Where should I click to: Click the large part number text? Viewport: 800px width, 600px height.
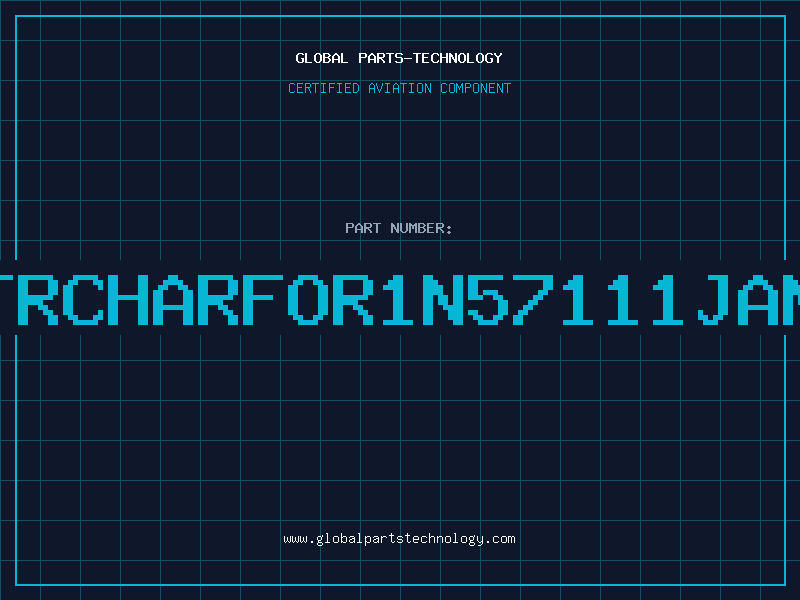(x=400, y=299)
